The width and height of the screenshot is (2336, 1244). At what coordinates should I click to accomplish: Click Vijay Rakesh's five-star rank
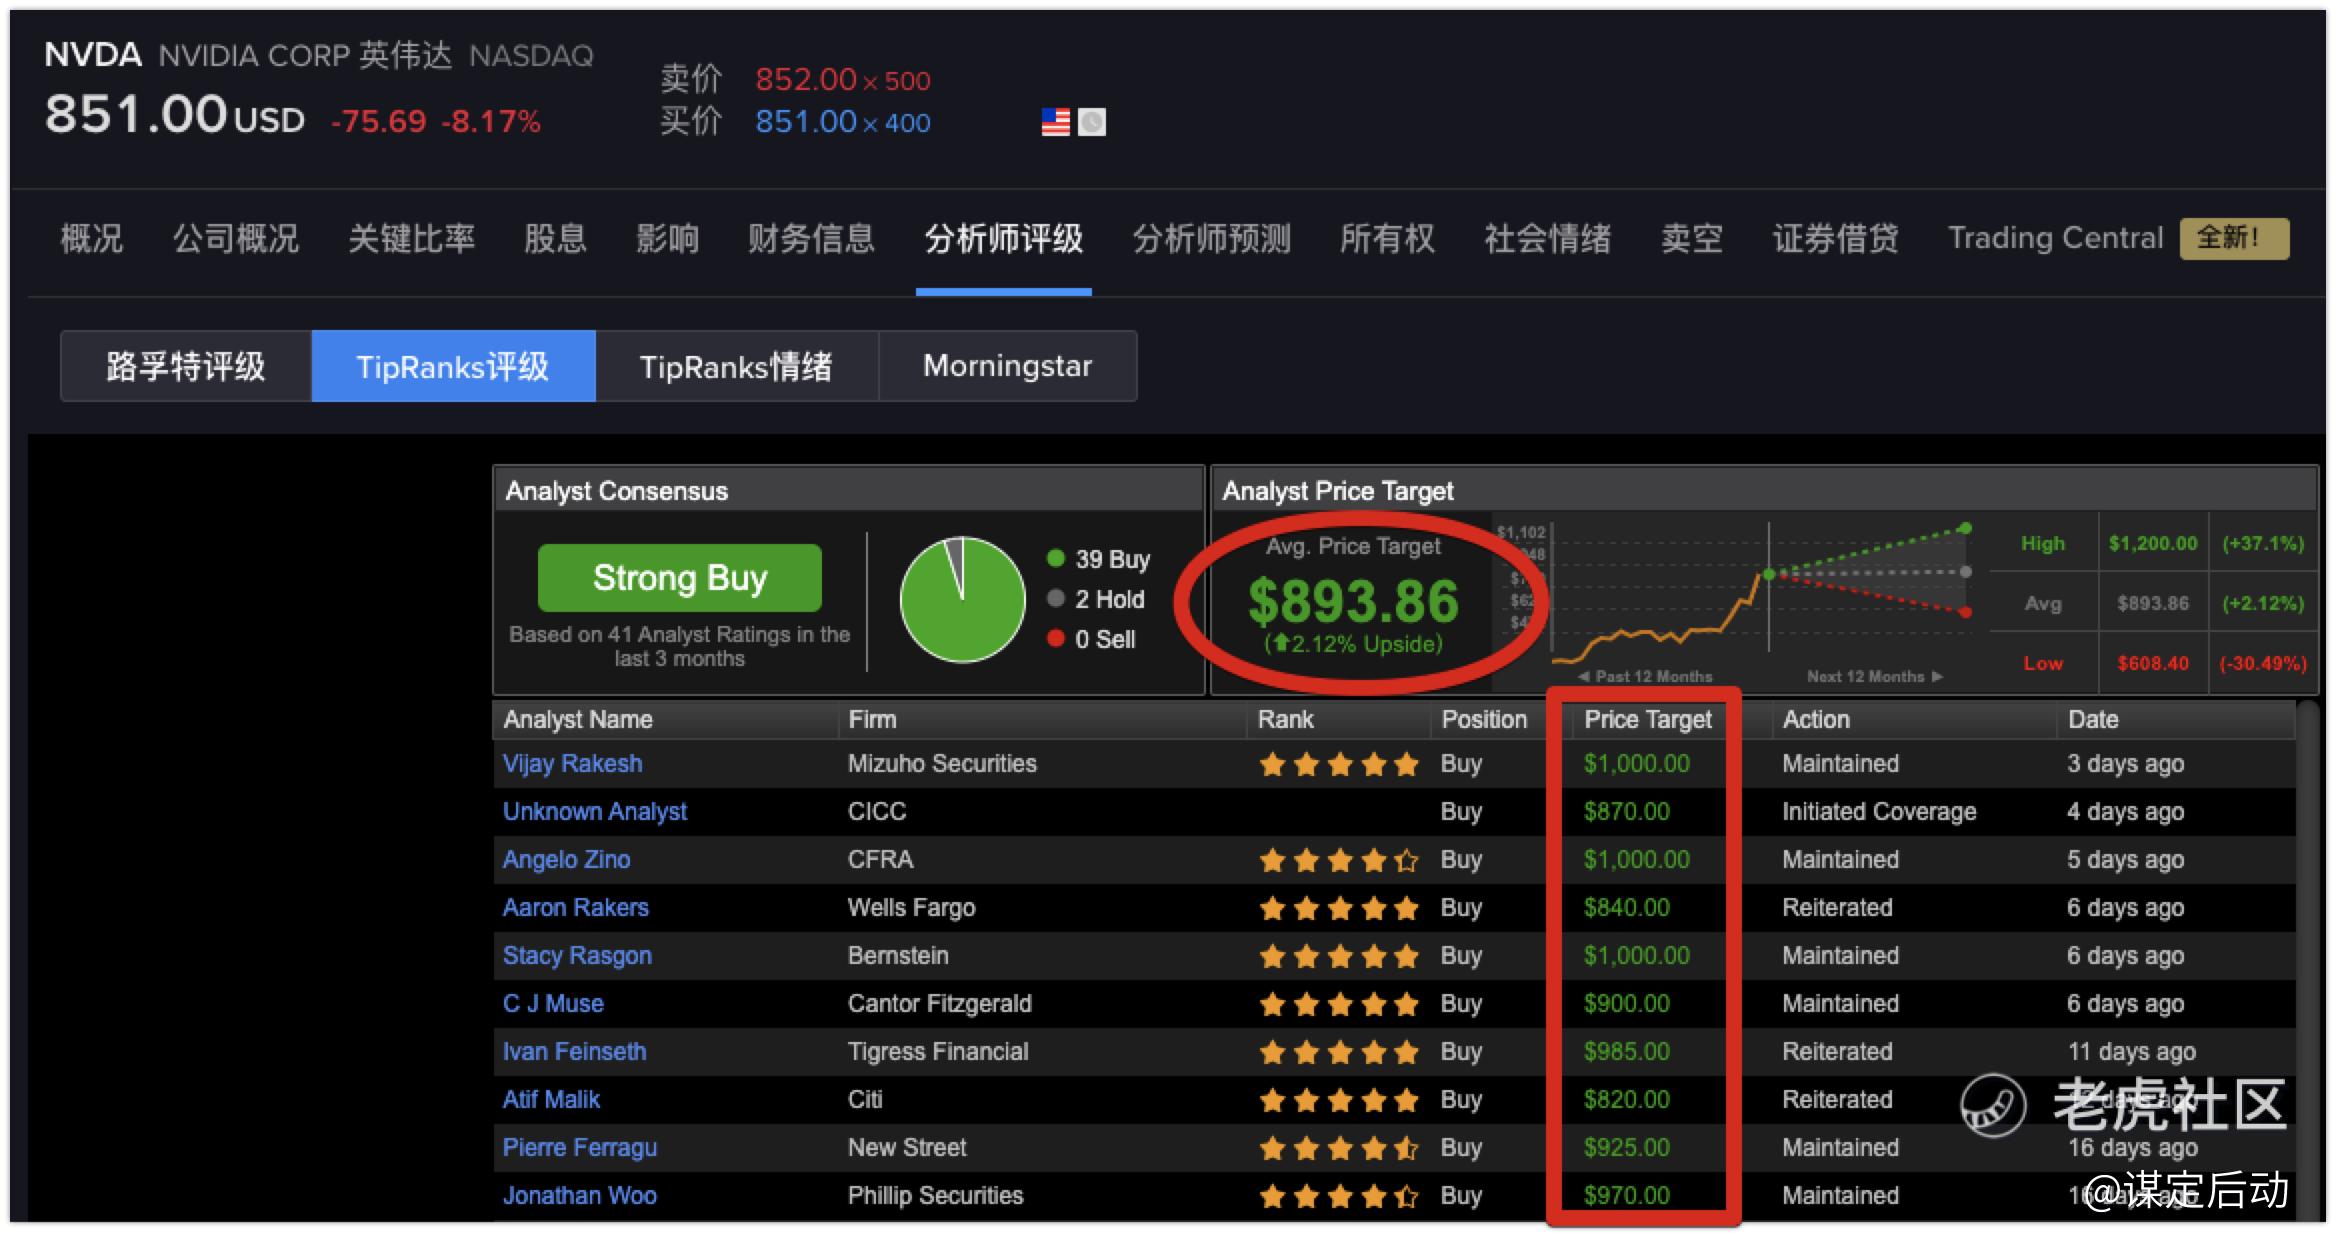click(x=1338, y=765)
